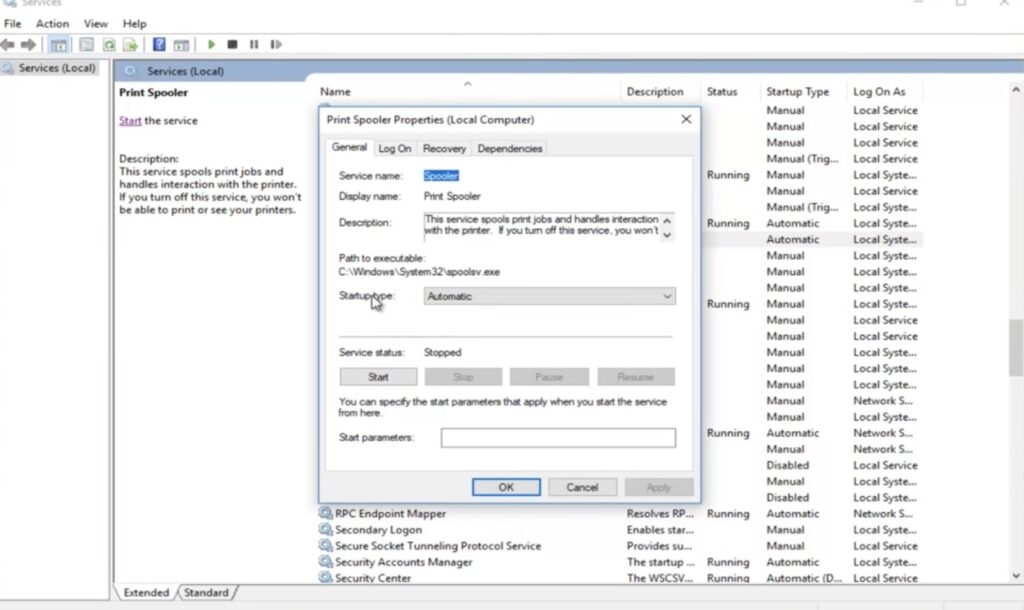Click the 'Automatic (D...' startup type cell
This screenshot has width=1024, height=610.
[x=804, y=578]
